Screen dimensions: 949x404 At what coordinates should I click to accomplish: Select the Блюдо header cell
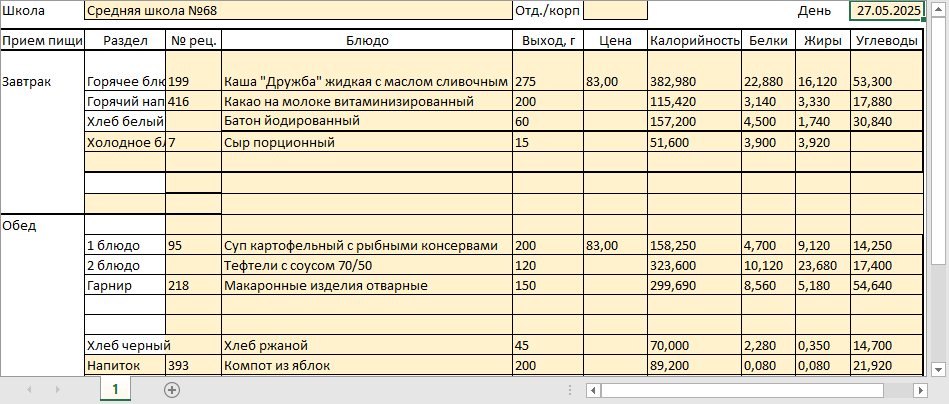pyautogui.click(x=367, y=41)
